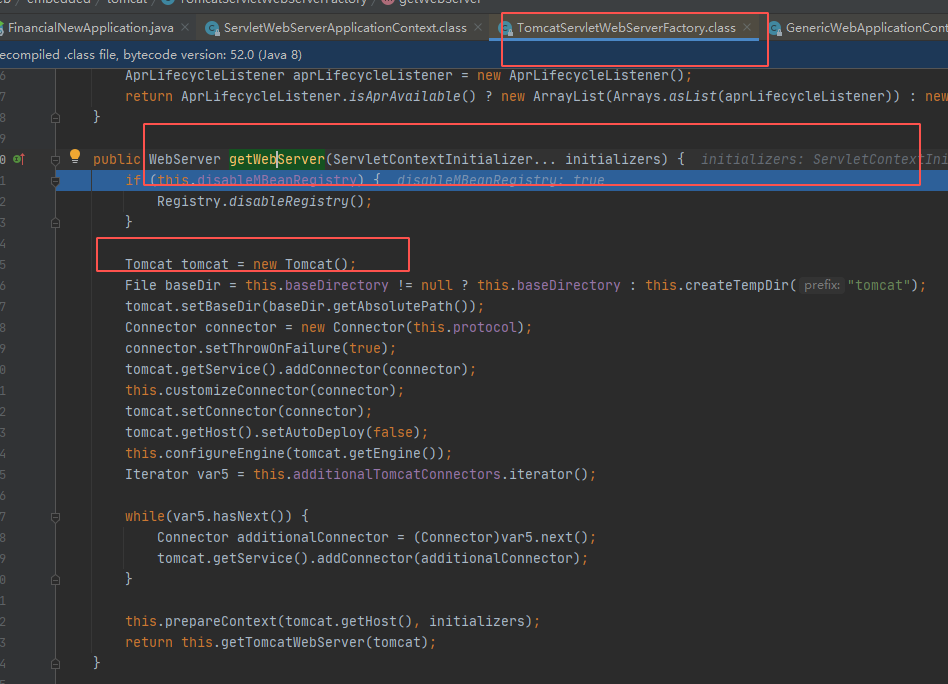Collapse the getWebServer method using its fold marker

55,160
